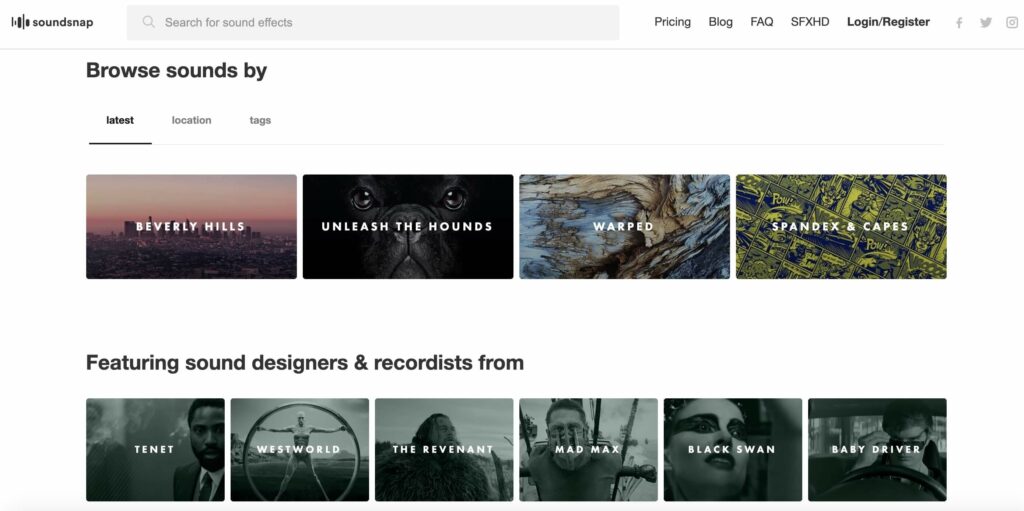Image resolution: width=1024 pixels, height=511 pixels.
Task: Select the Black Swan thumbnail
Action: [x=732, y=450]
